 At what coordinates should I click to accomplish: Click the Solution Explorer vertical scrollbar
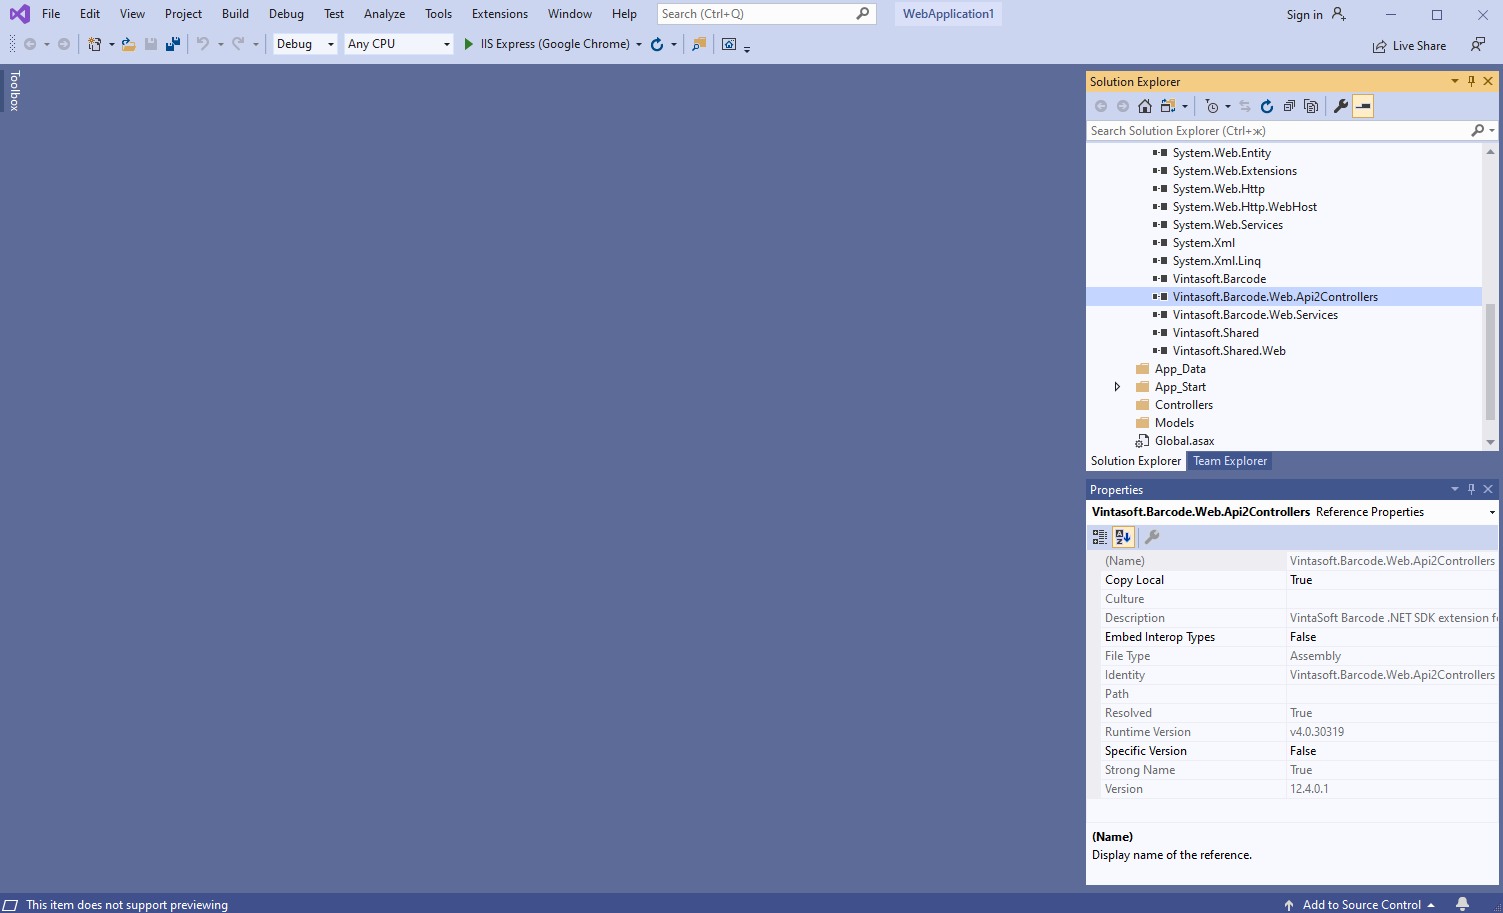click(x=1490, y=360)
